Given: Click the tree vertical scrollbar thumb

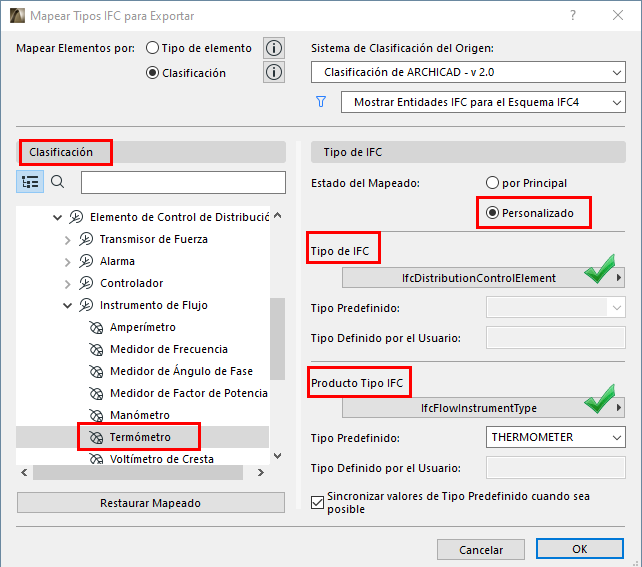Looking at the screenshot, I should [278, 339].
